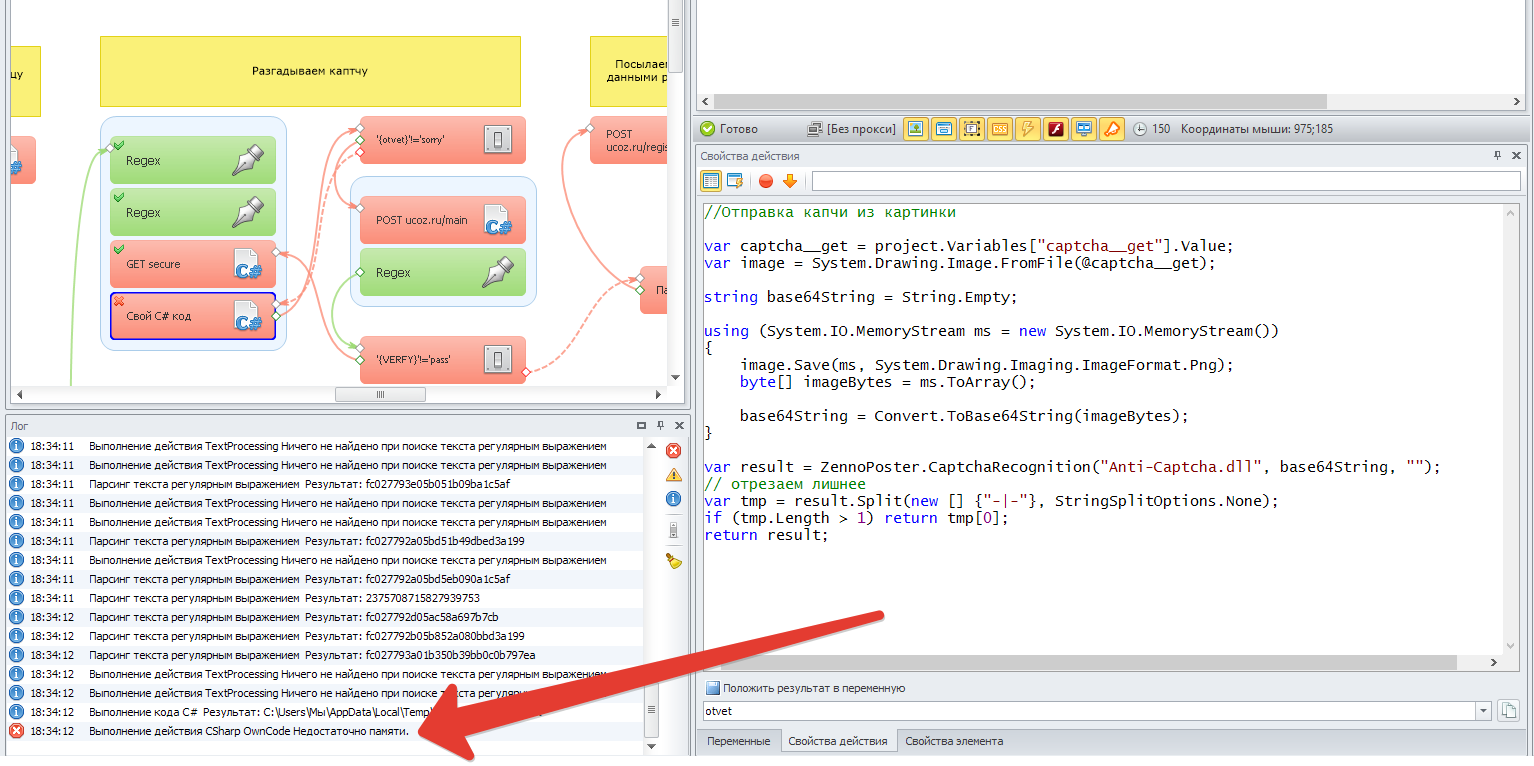Click copy button next to otvet field
Image resolution: width=1534 pixels, height=766 pixels.
[1509, 711]
